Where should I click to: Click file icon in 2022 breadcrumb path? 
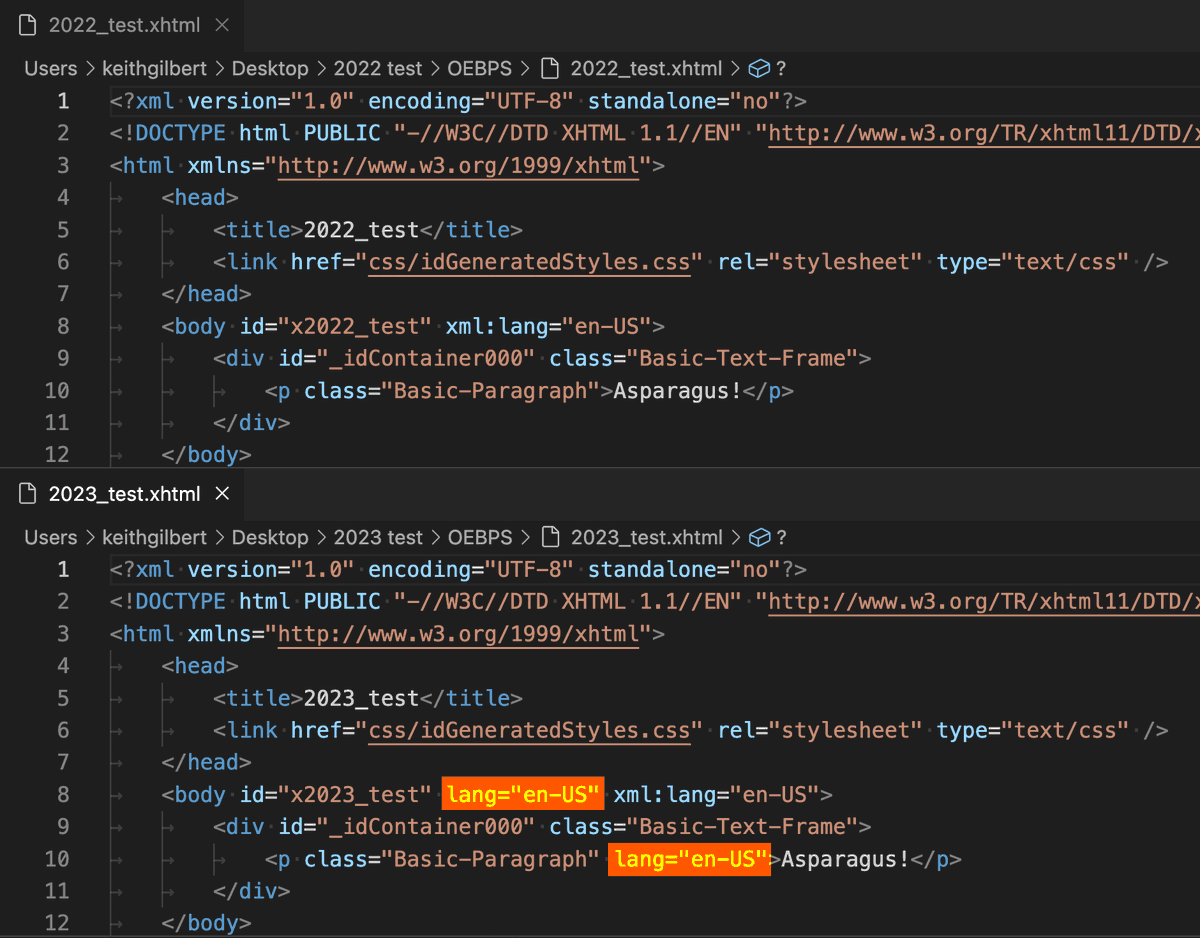pos(549,68)
